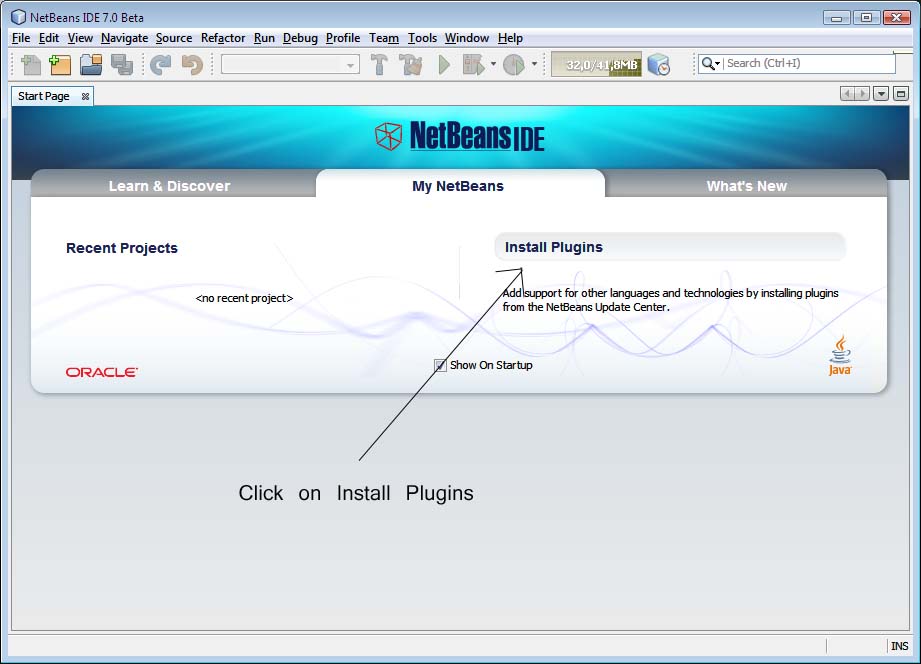The height and width of the screenshot is (664, 921).
Task: Click the Build Project hammer icon
Action: tap(379, 65)
